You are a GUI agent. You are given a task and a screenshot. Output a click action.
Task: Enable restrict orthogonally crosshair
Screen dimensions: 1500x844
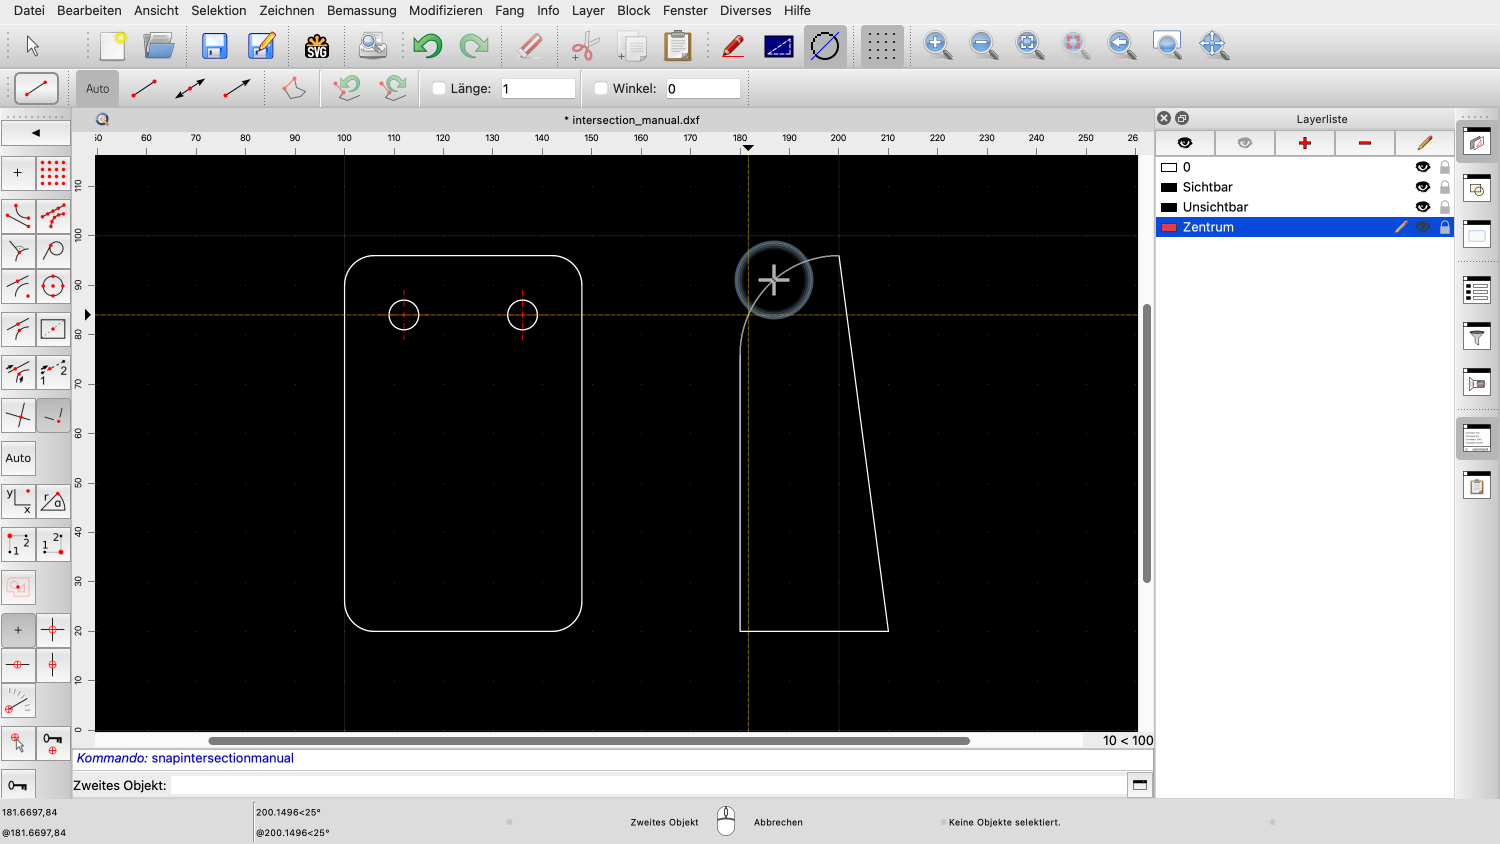pyautogui.click(x=53, y=630)
